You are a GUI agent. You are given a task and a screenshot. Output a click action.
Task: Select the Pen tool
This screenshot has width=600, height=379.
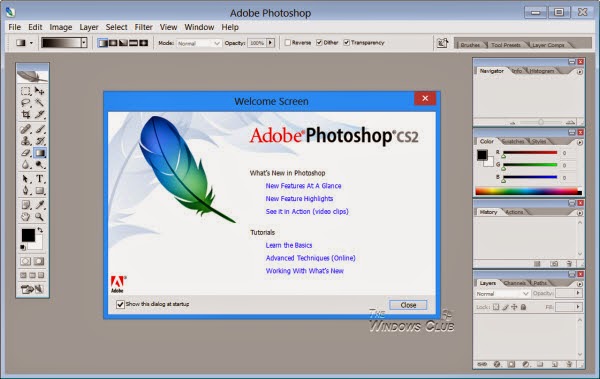coord(26,190)
